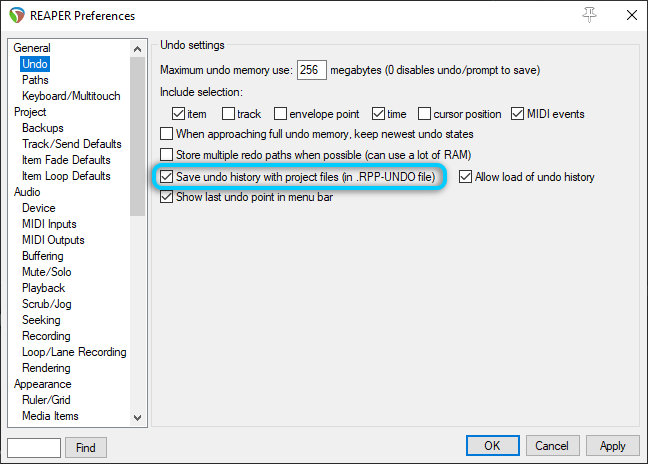This screenshot has width=648, height=464.
Task: Toggle allow load of undo history
Action: click(x=465, y=177)
